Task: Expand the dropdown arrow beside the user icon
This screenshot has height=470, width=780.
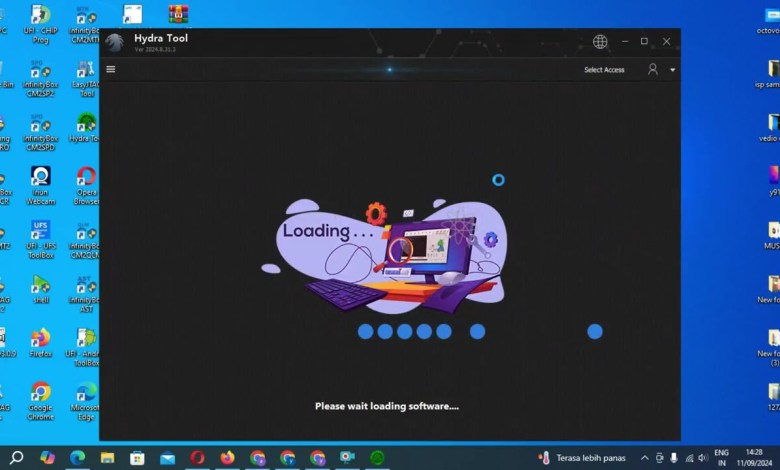Action: pos(673,70)
